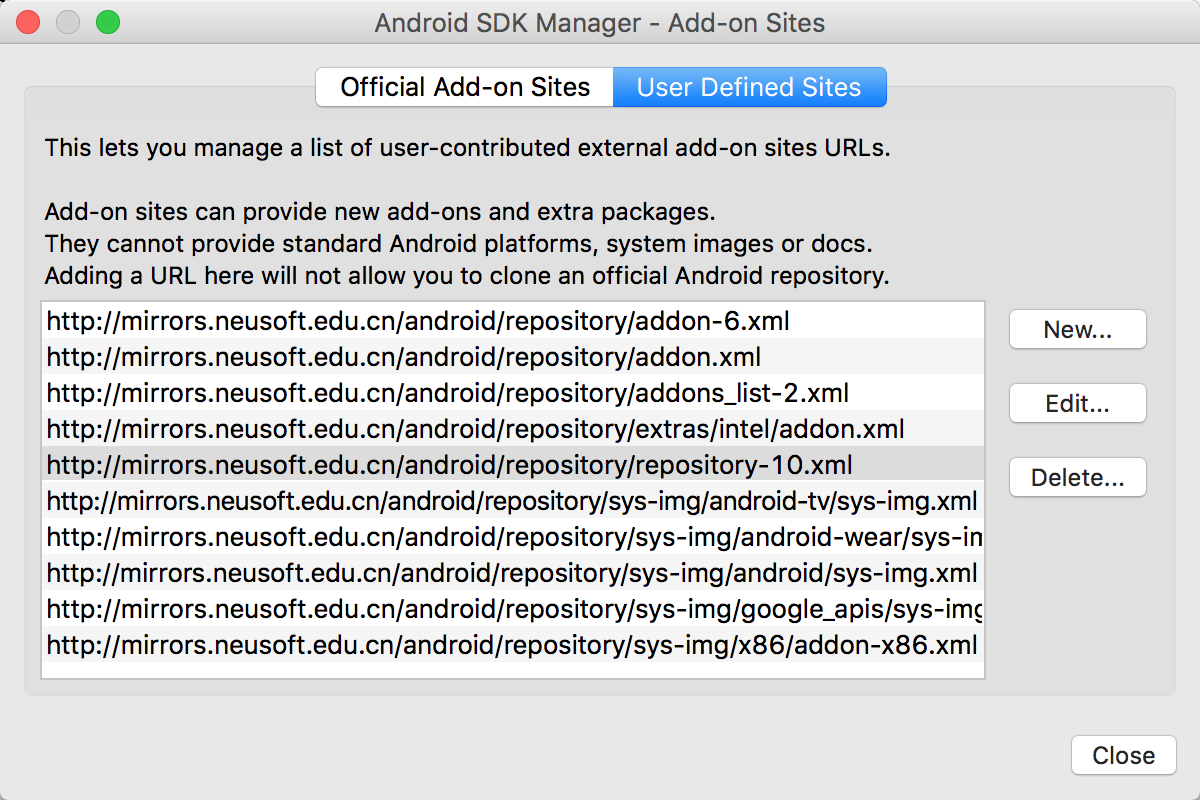The height and width of the screenshot is (800, 1200).
Task: Click the New... button
Action: point(1077,329)
